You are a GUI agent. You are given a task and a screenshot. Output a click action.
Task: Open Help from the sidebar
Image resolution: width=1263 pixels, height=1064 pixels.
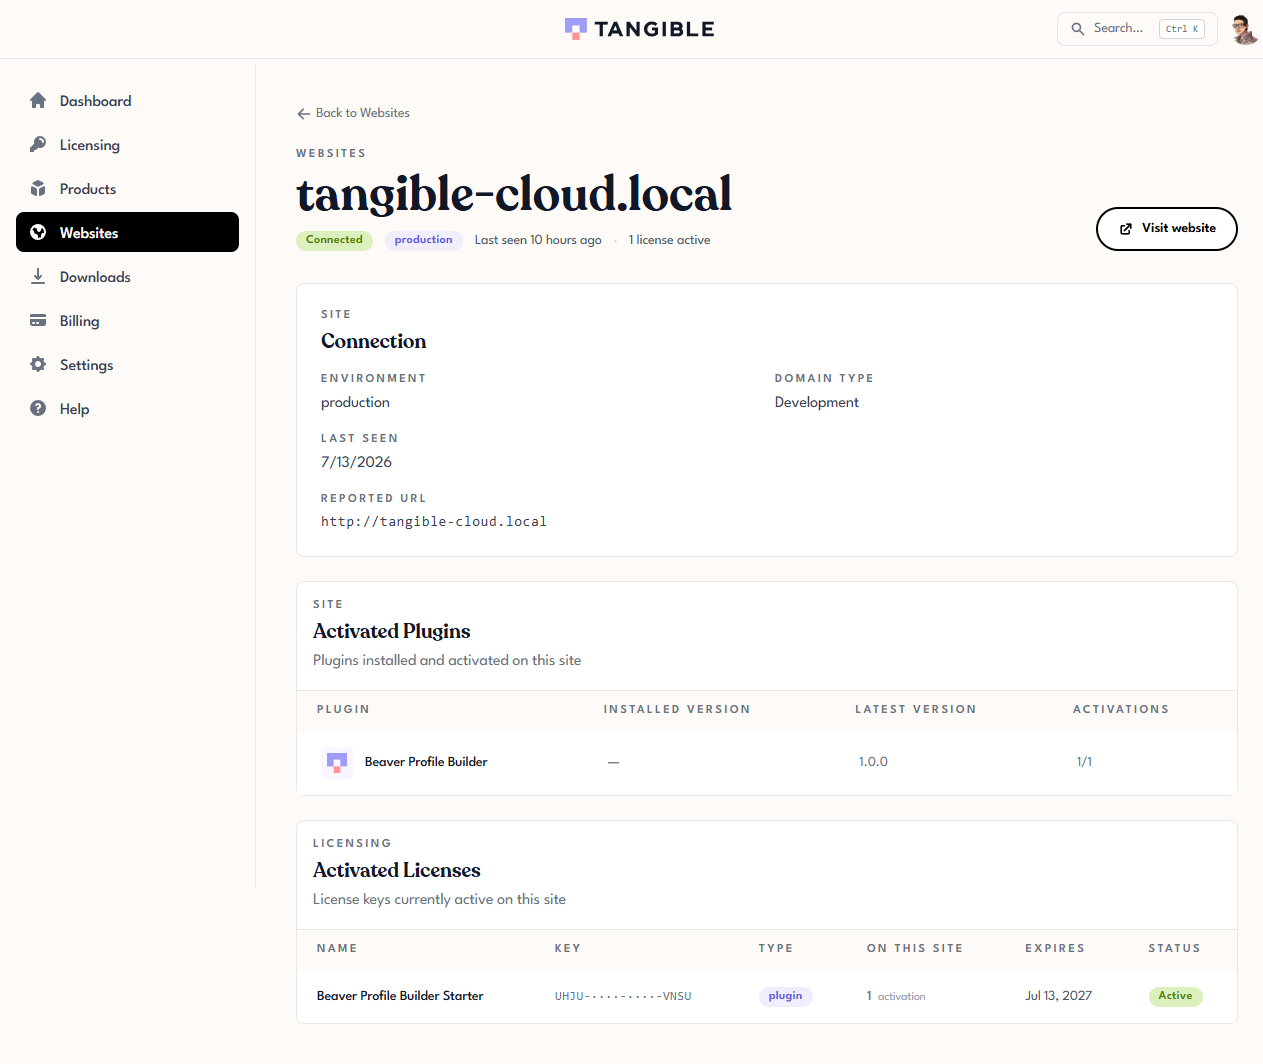(127, 409)
